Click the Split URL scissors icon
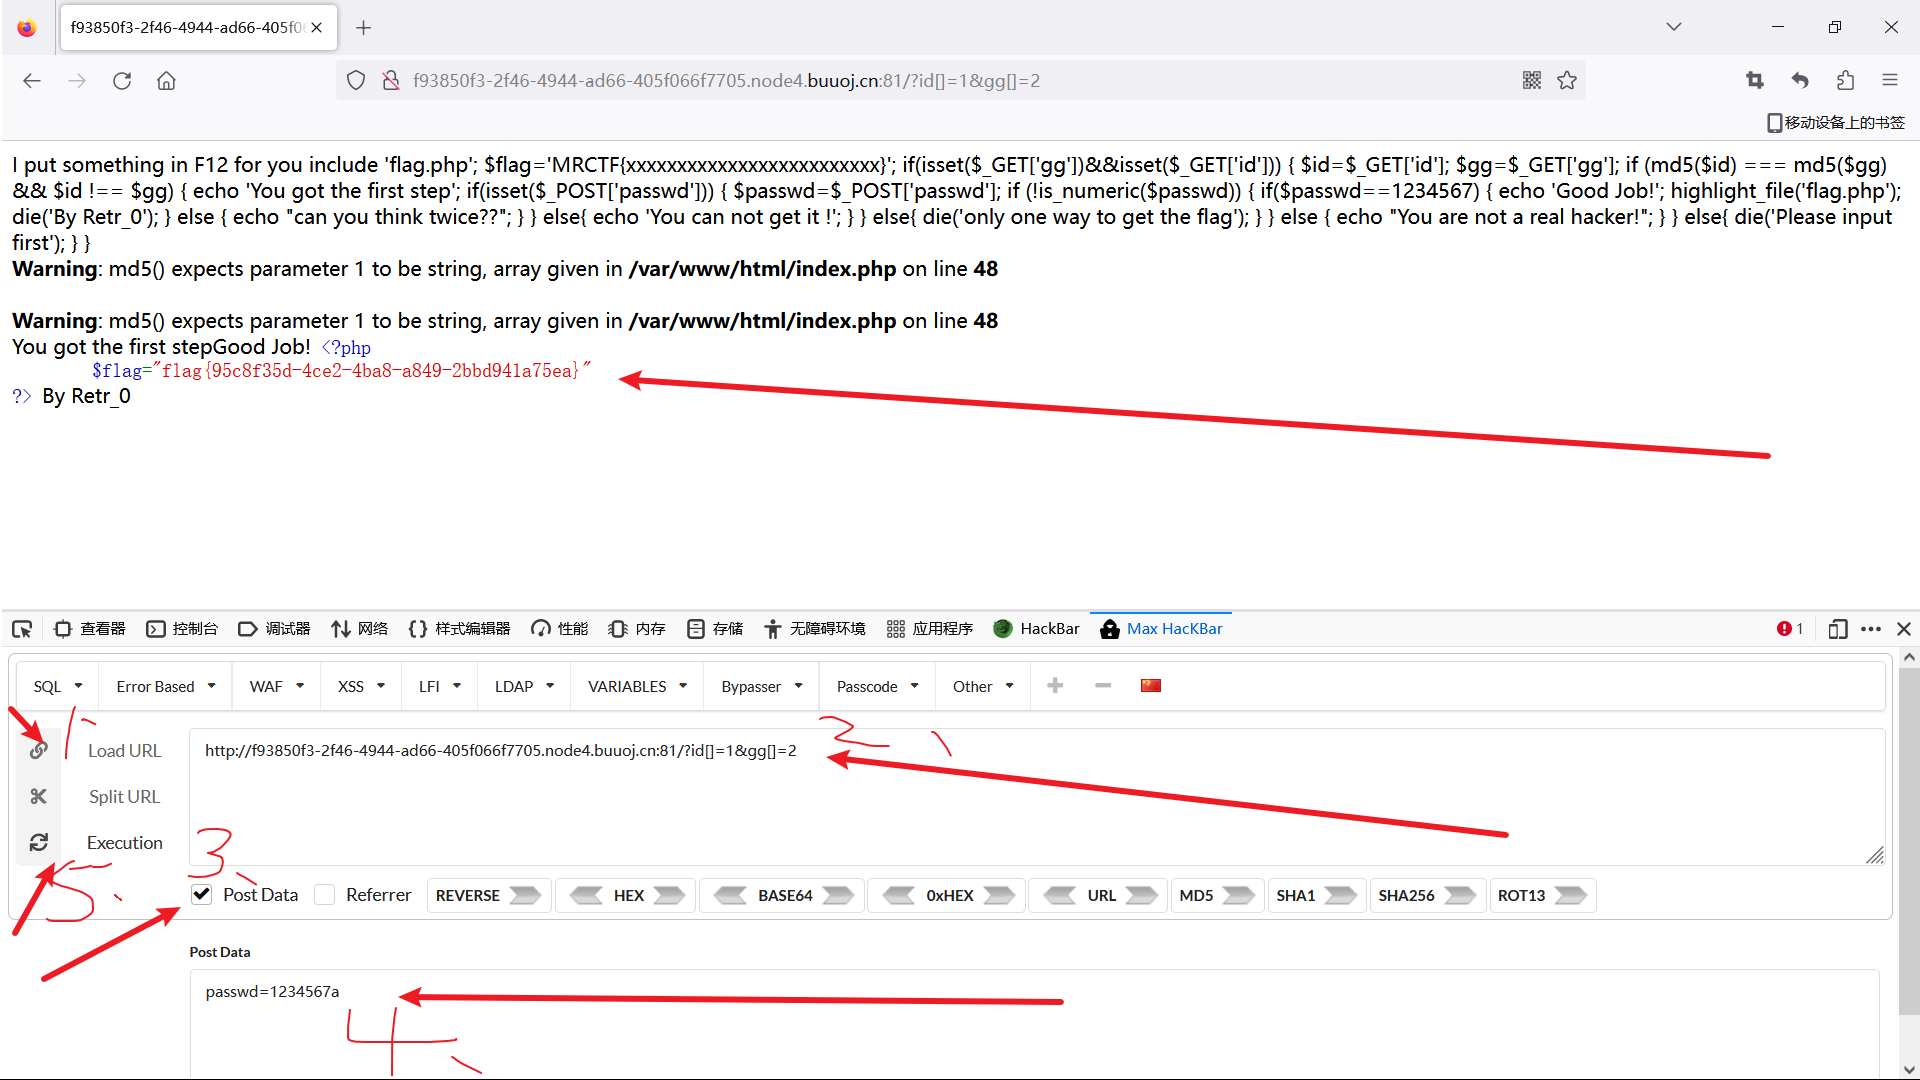The height and width of the screenshot is (1080, 1920). point(37,796)
